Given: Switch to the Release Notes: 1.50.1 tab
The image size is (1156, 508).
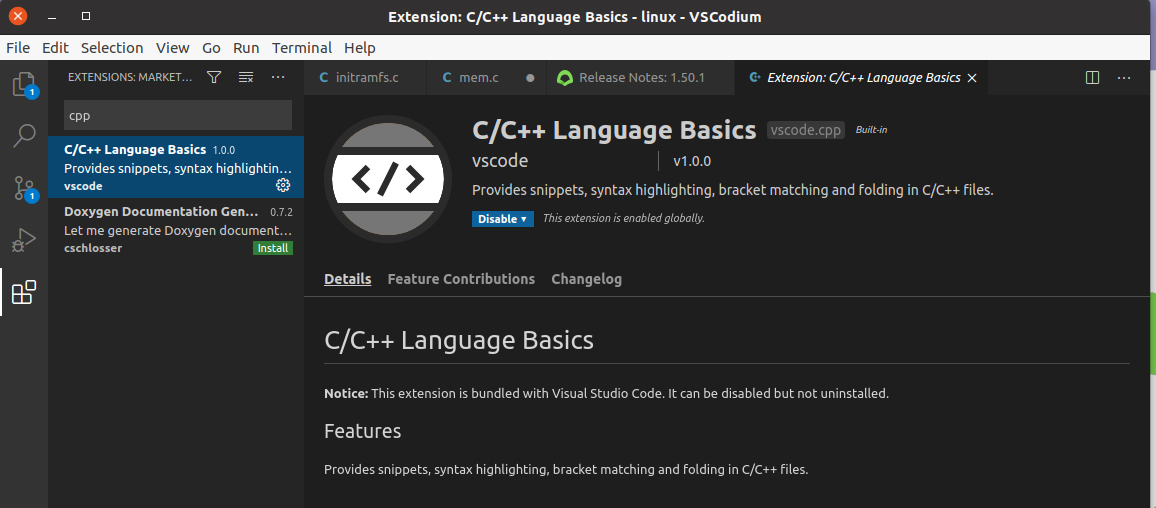Looking at the screenshot, I should click(x=641, y=77).
